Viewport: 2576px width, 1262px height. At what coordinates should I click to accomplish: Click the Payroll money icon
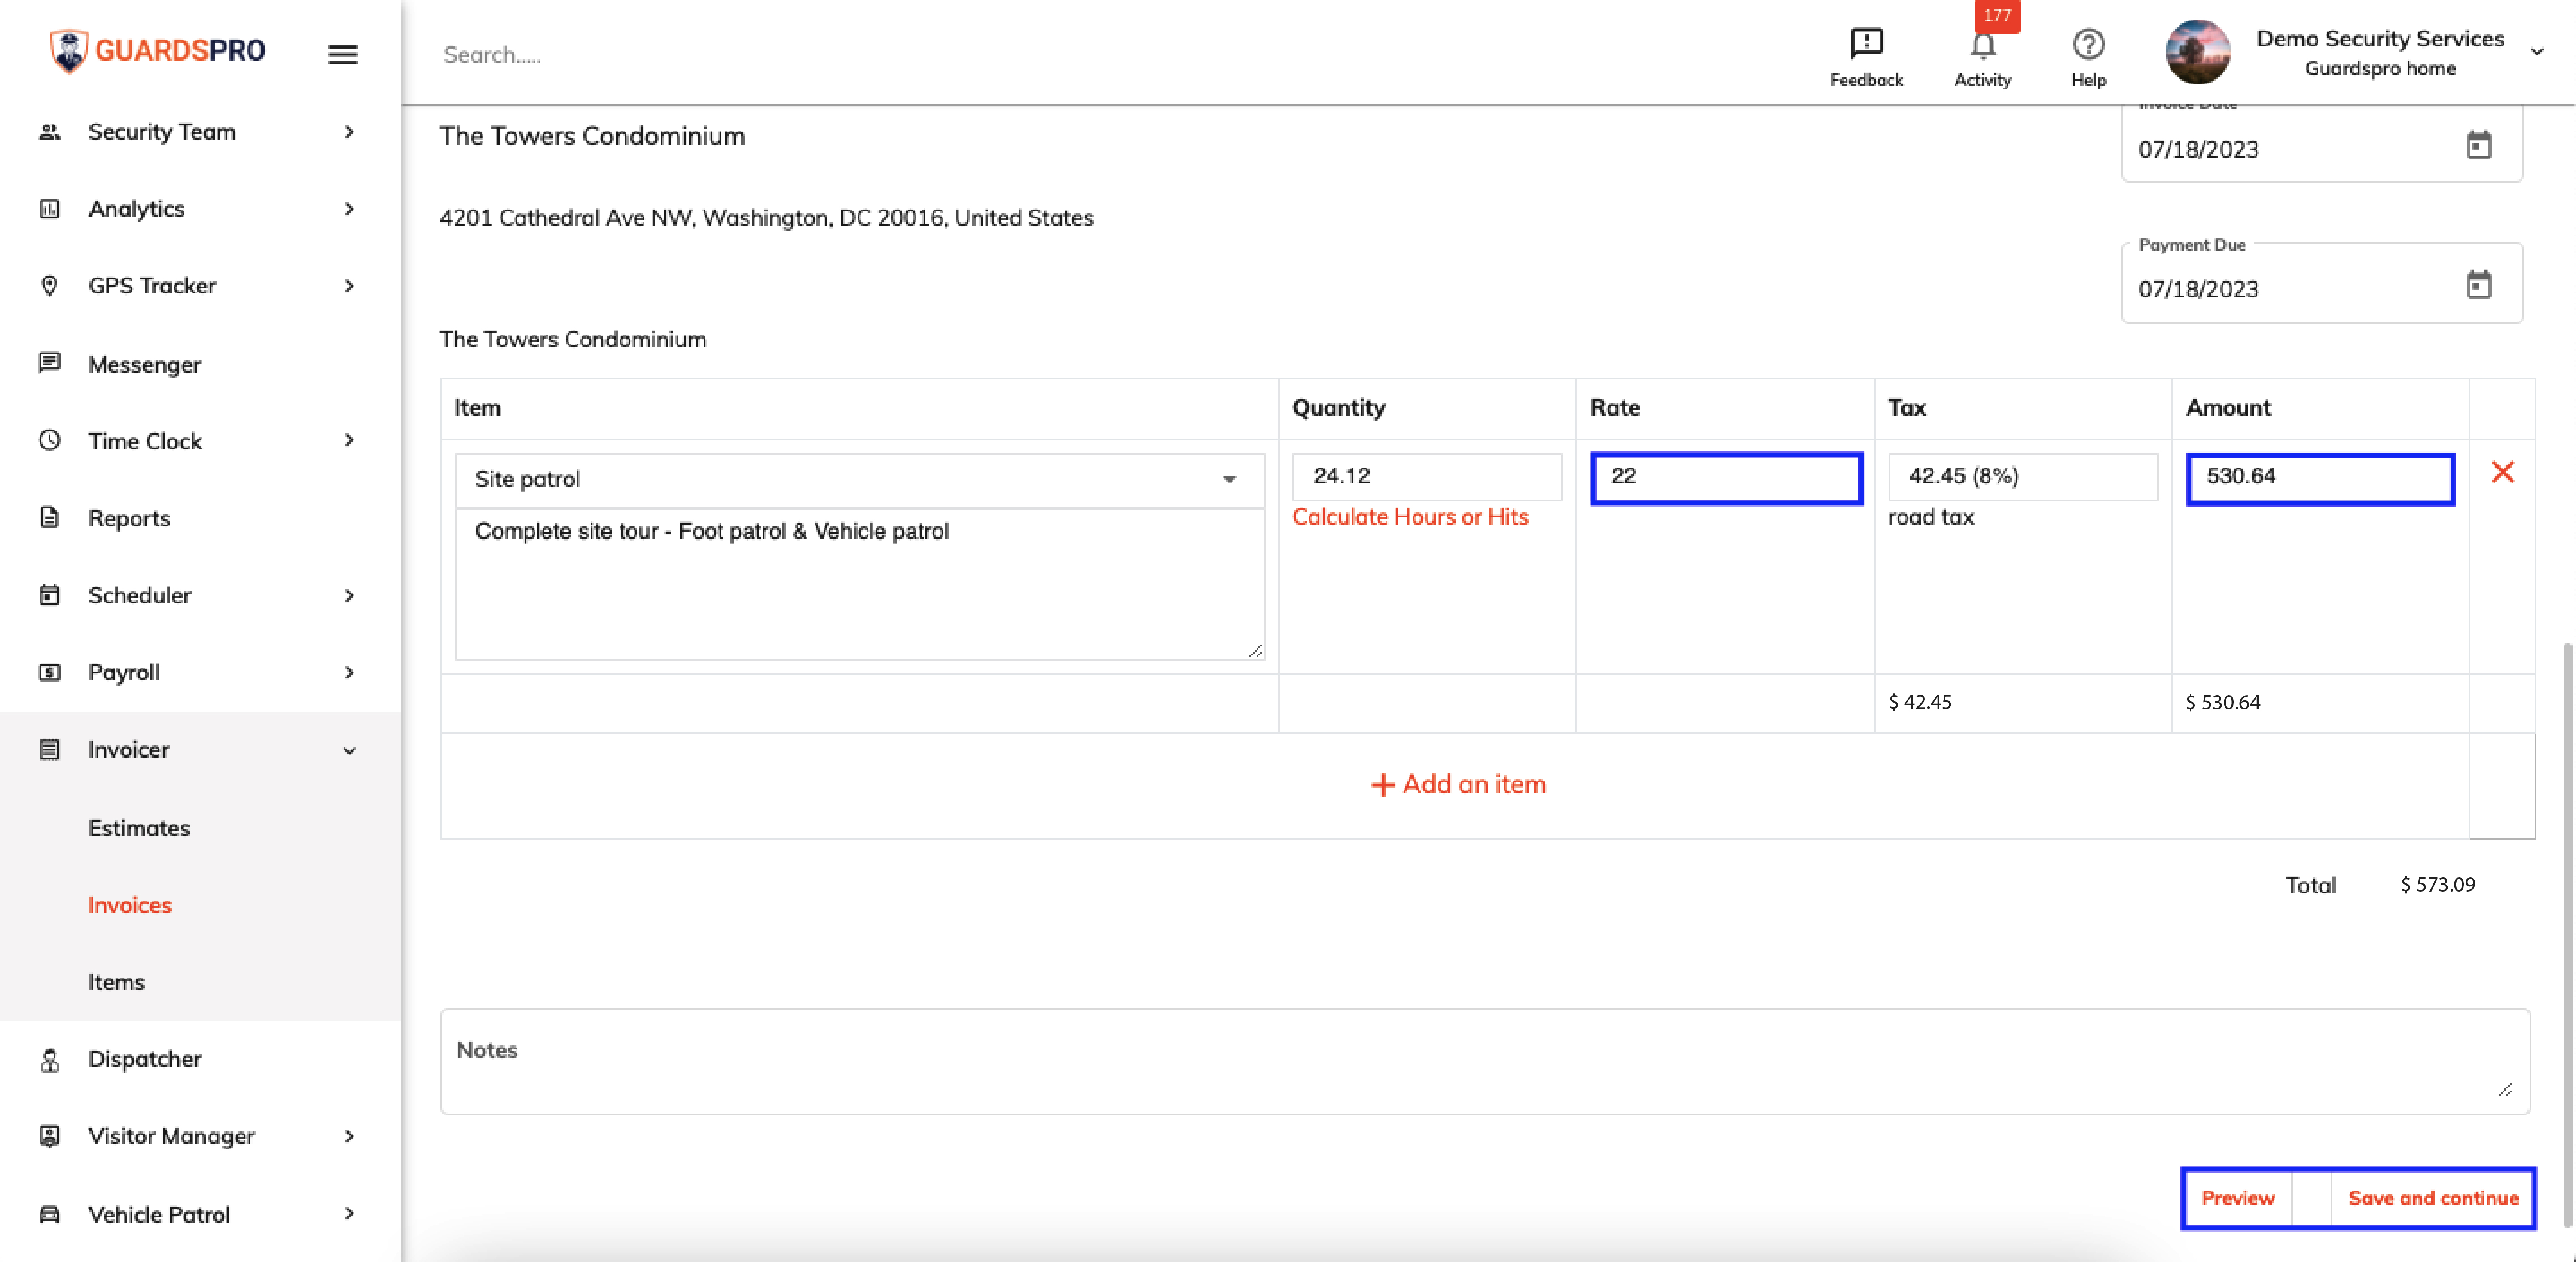click(x=49, y=672)
